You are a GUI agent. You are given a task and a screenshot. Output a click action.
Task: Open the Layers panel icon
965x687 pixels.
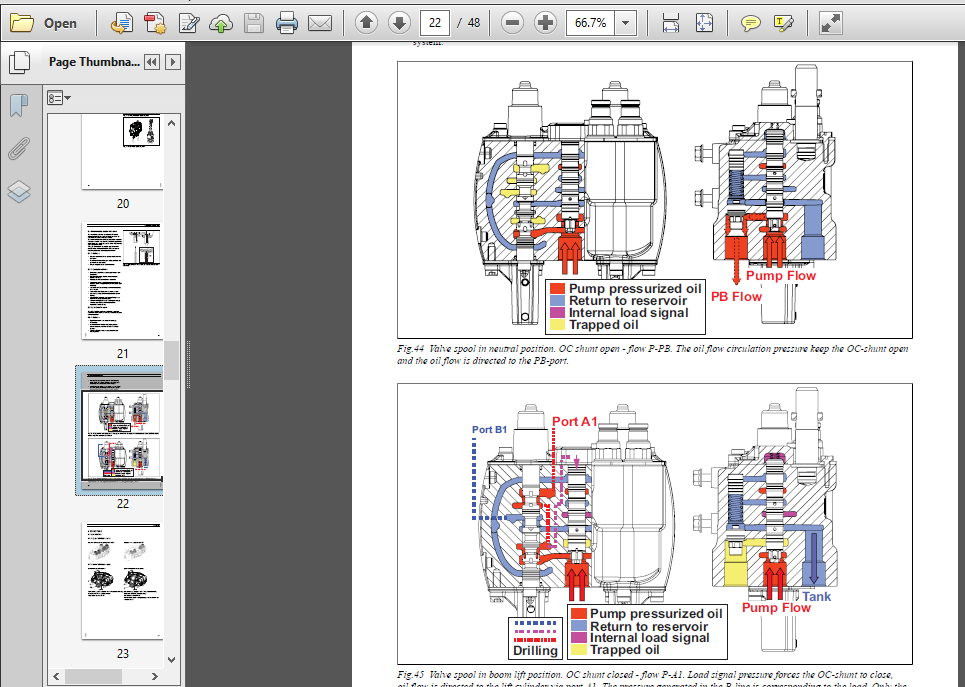click(x=19, y=191)
